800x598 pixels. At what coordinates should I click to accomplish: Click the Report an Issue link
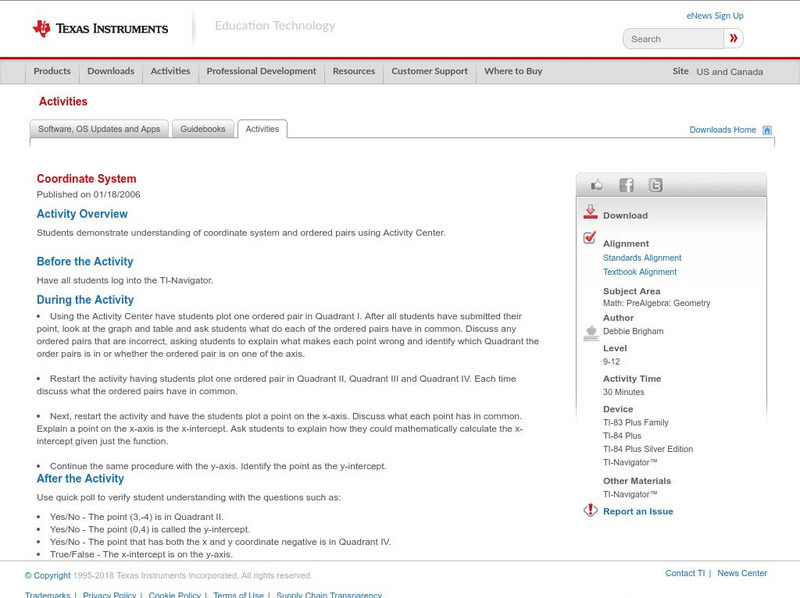[638, 511]
